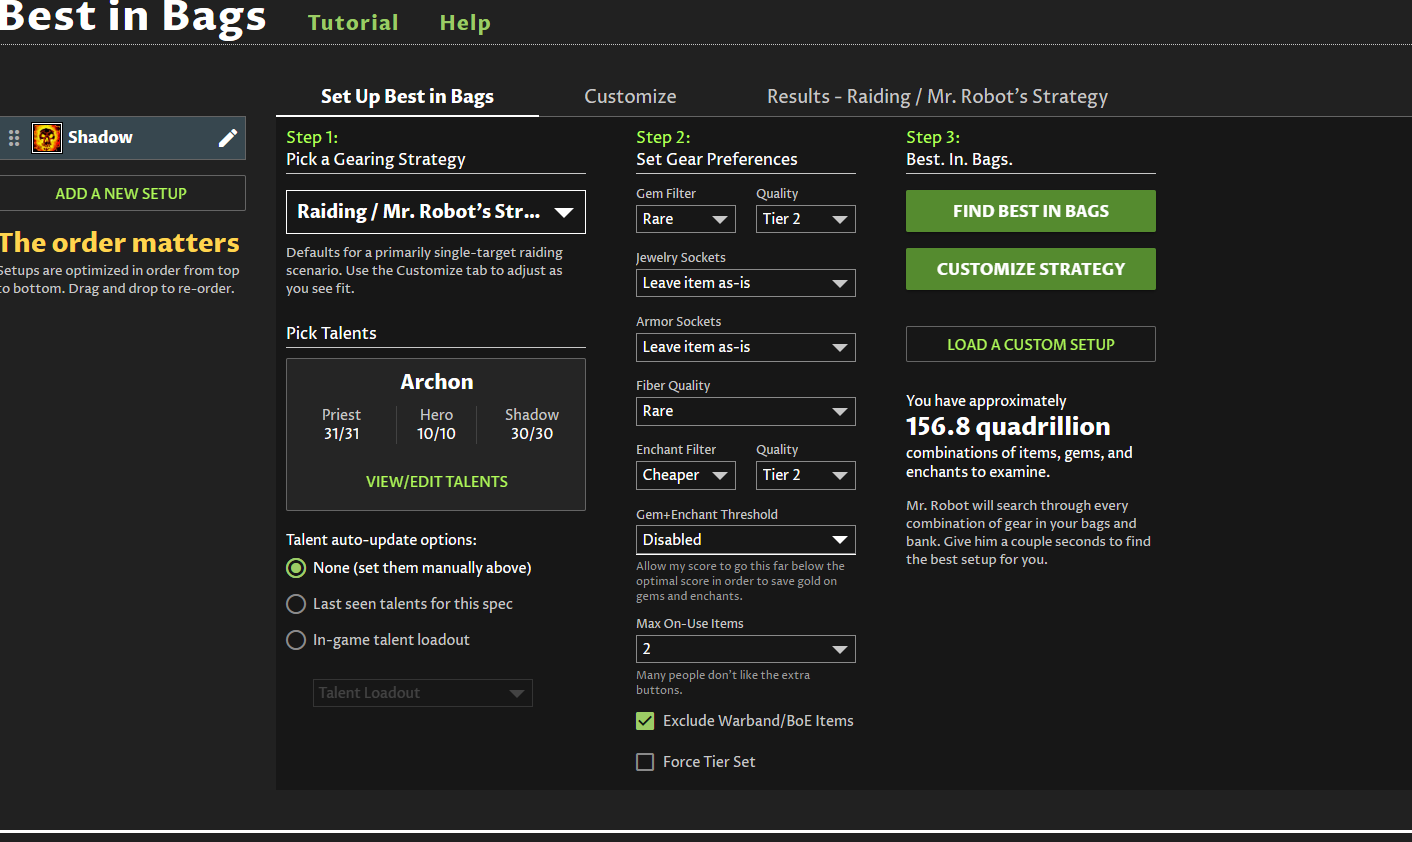Select 'Last seen talents for this spec'

click(296, 604)
